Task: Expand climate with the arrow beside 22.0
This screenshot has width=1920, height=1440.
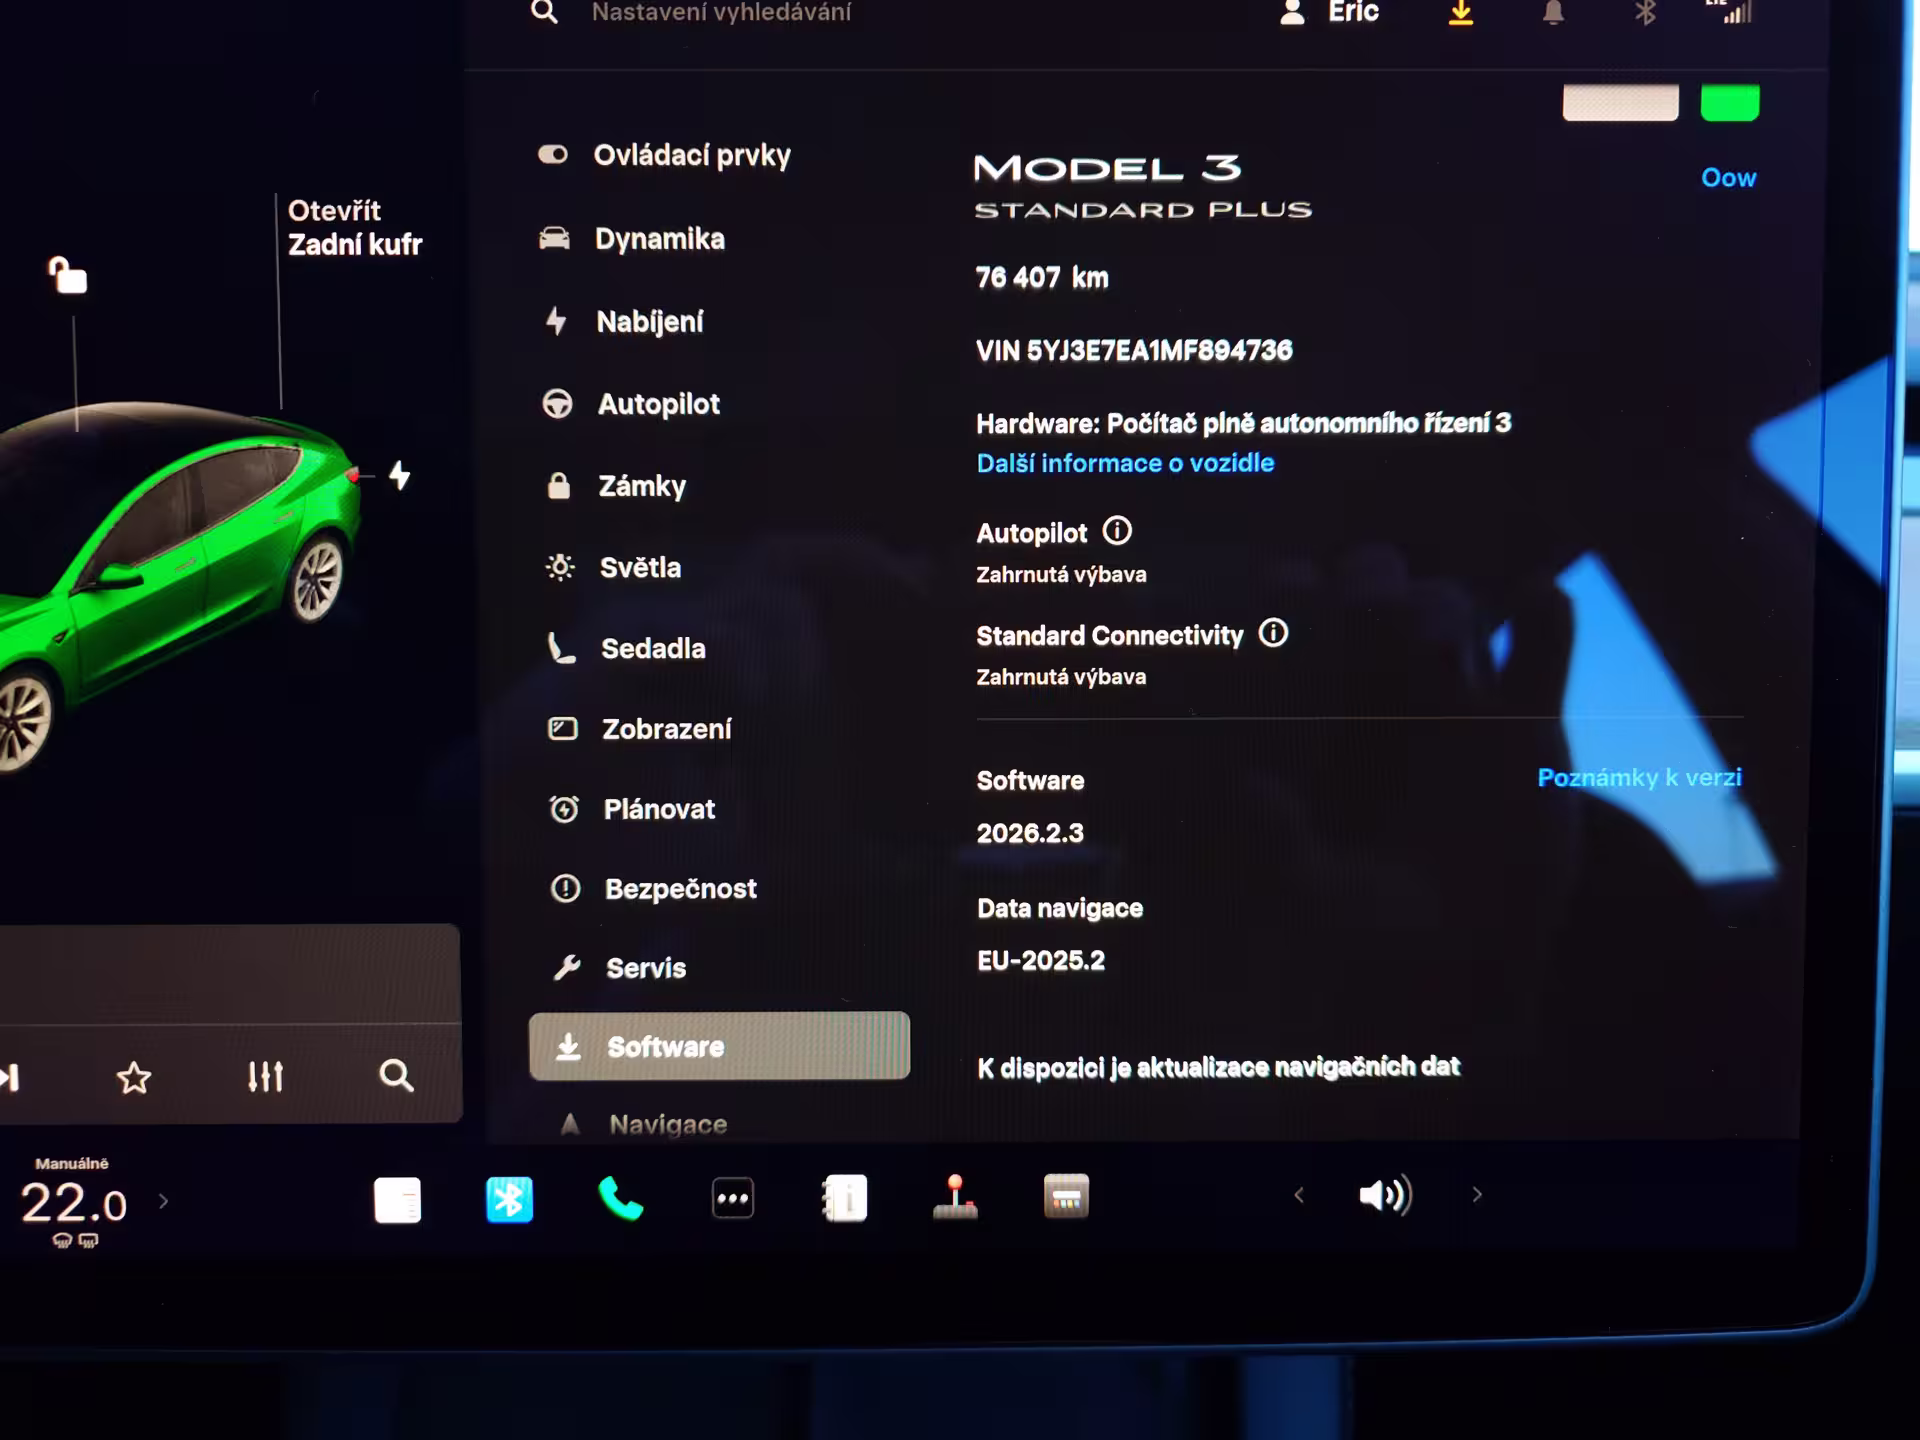Action: pyautogui.click(x=164, y=1201)
